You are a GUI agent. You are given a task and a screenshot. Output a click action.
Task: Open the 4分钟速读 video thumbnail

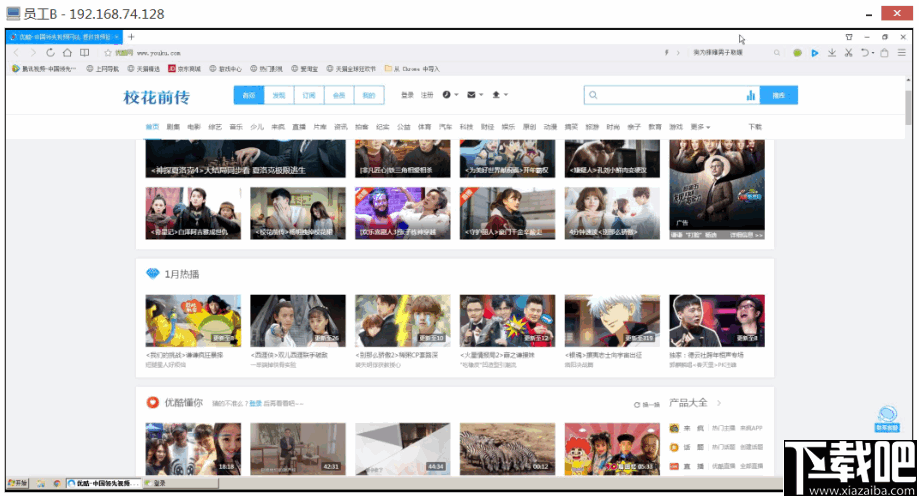612,213
